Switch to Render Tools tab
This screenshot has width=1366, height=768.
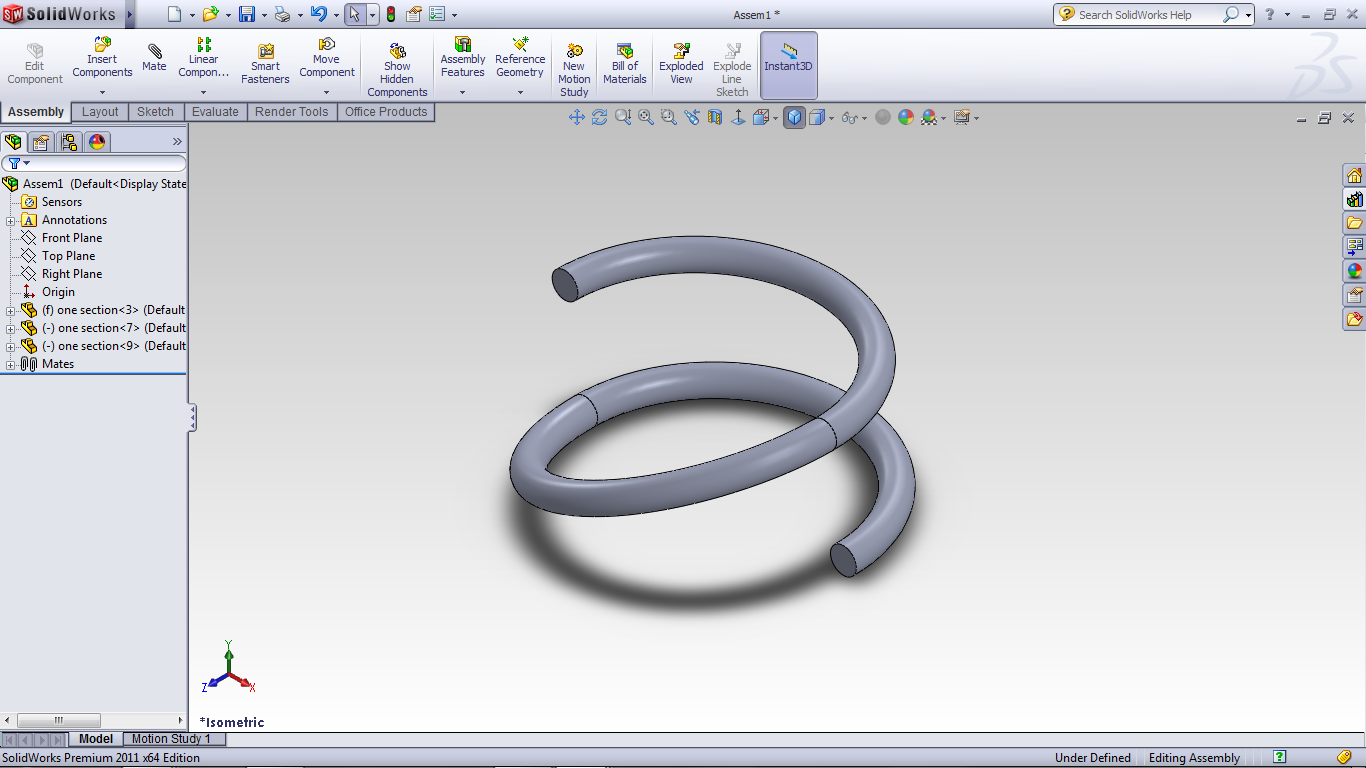pos(292,112)
